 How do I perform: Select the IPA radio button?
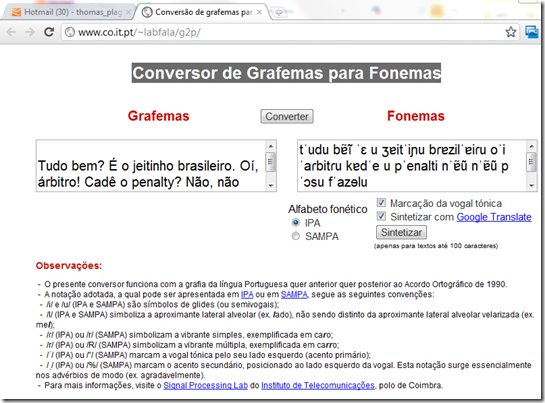[295, 223]
